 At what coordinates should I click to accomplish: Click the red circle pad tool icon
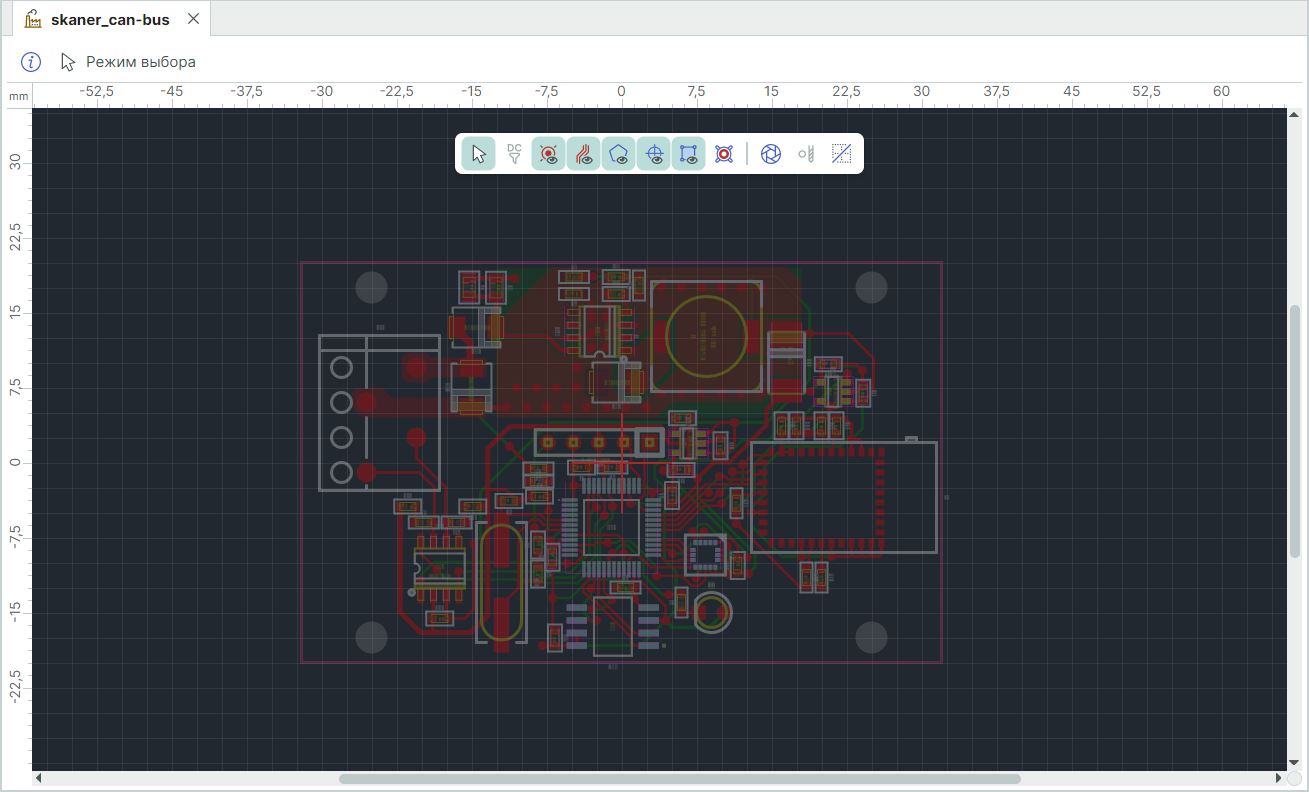(724, 154)
